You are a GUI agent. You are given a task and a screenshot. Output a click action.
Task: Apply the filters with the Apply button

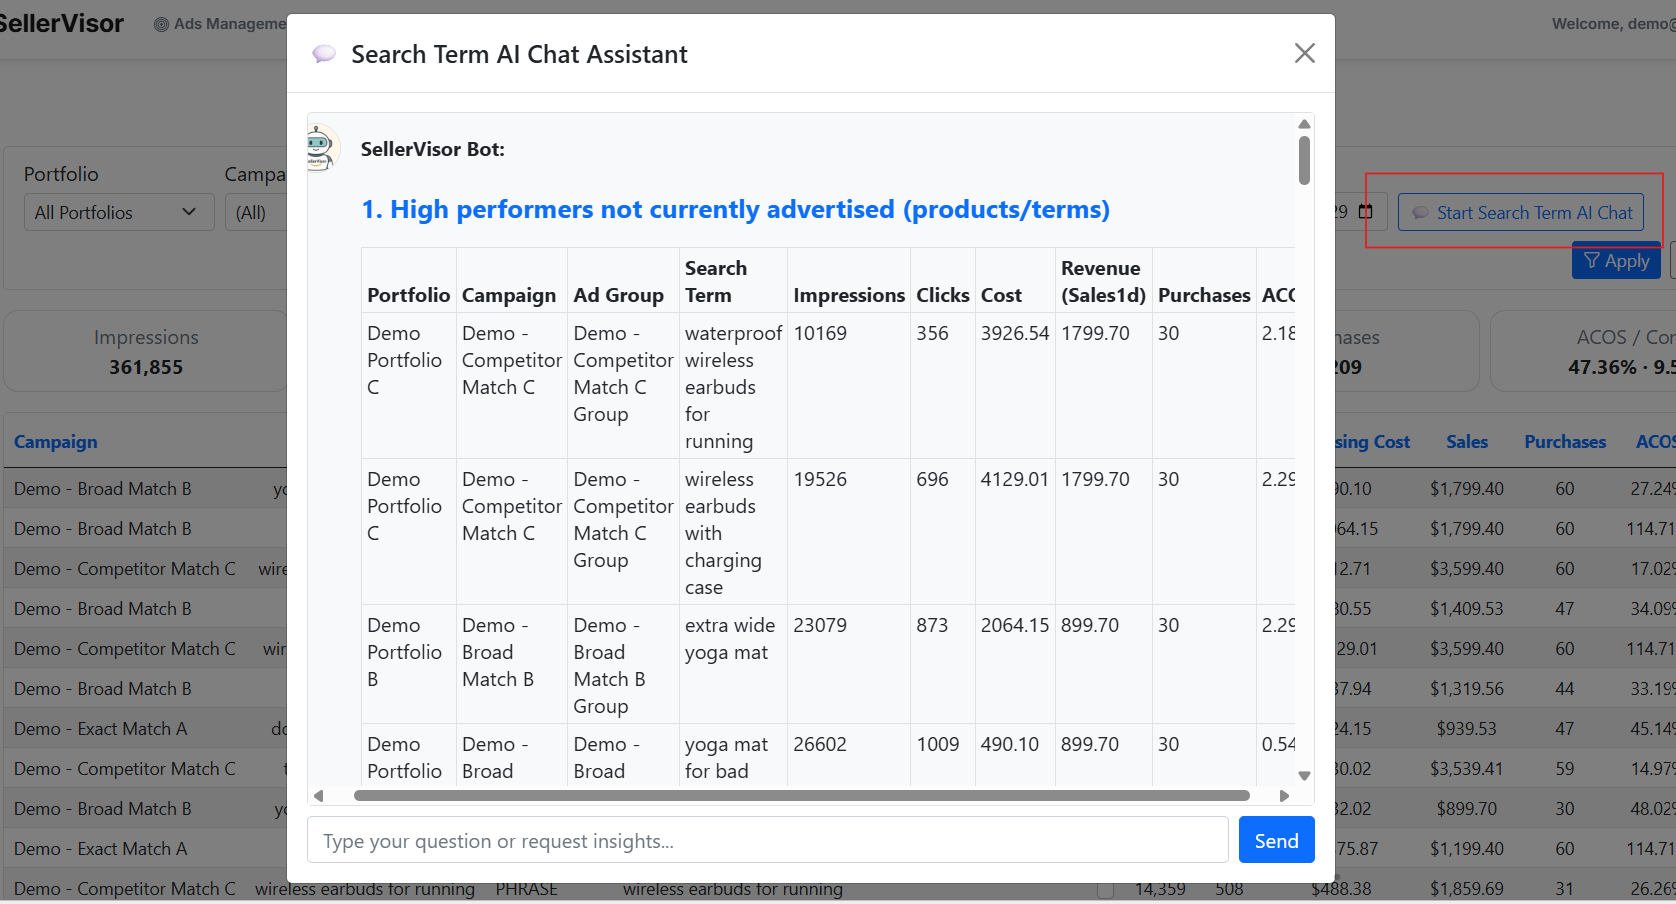pyautogui.click(x=1616, y=261)
